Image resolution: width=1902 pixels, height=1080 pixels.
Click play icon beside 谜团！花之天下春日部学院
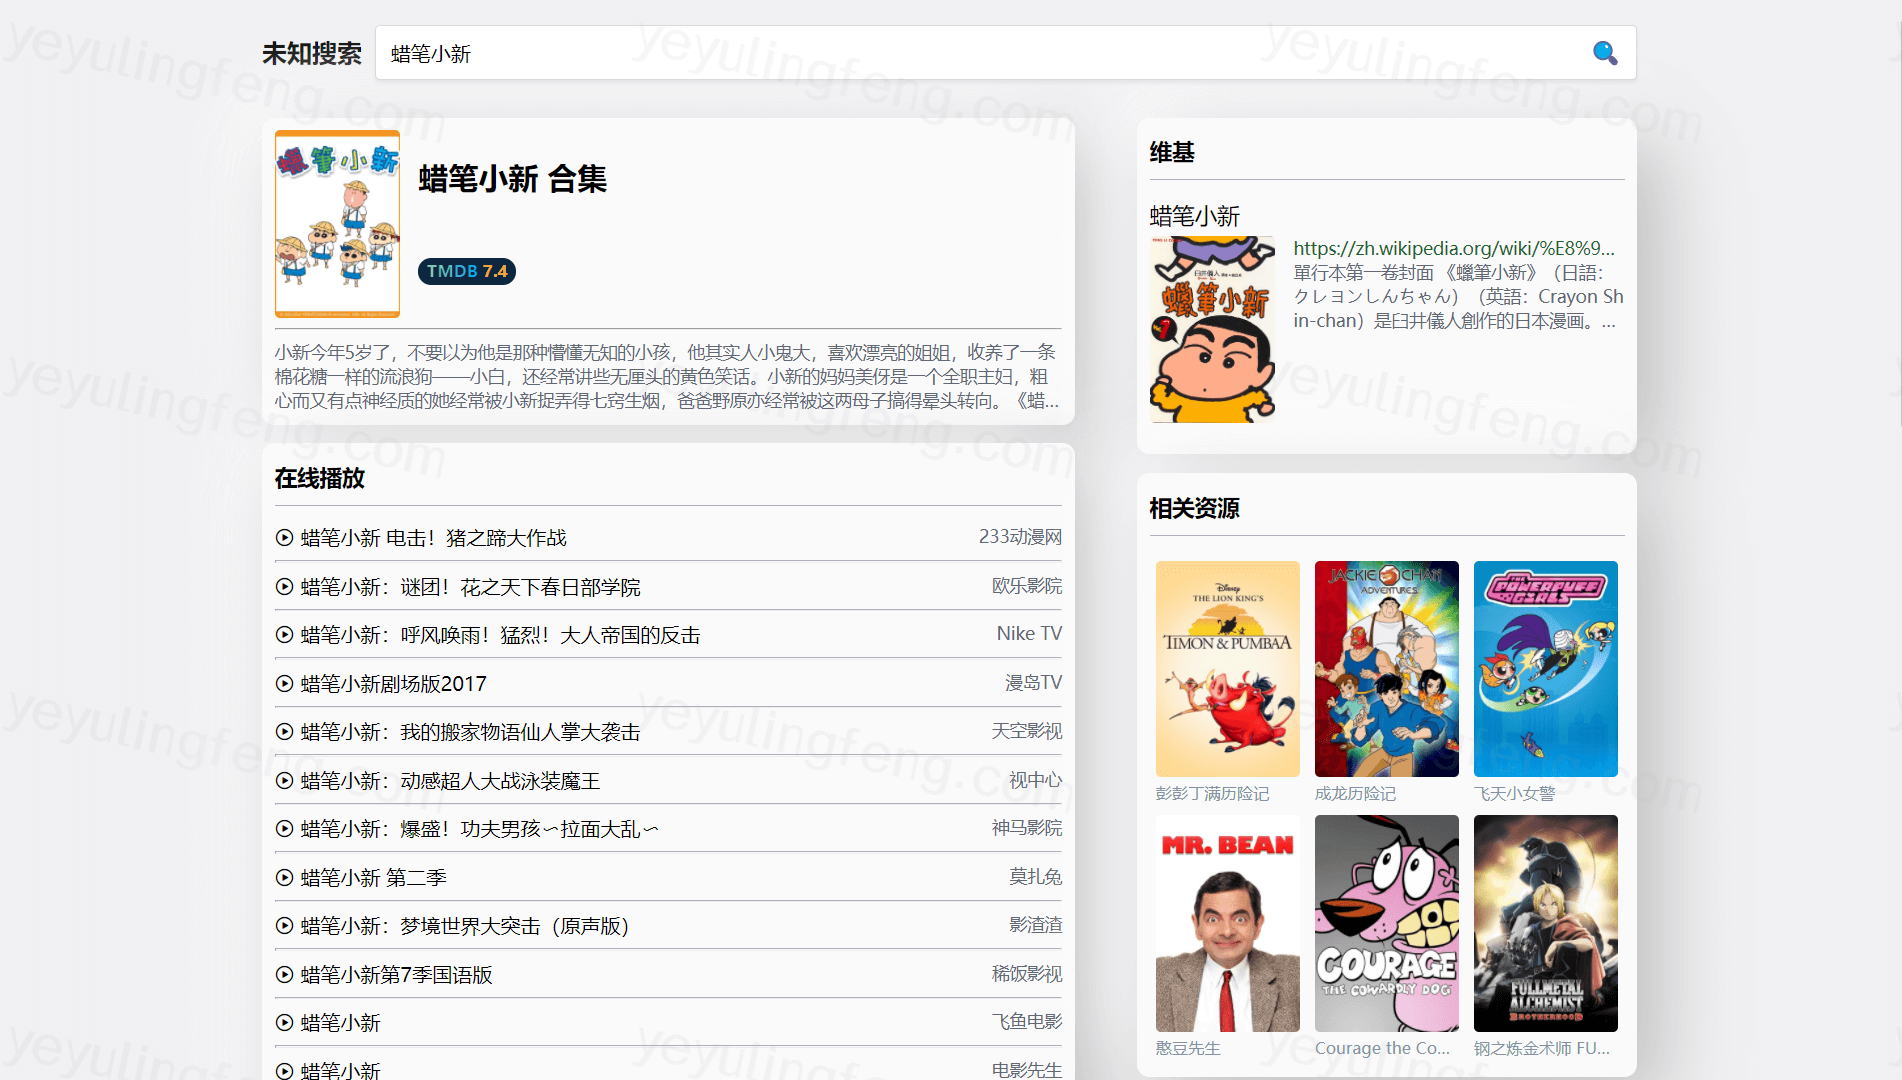pos(284,587)
